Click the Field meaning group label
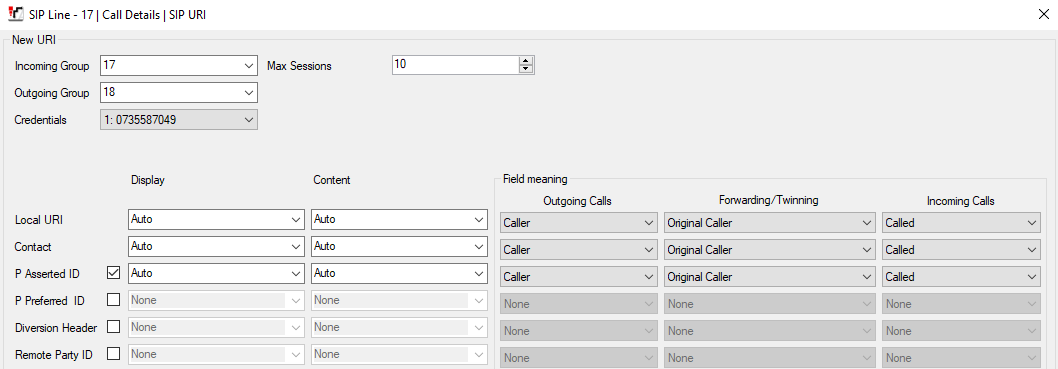Image resolution: width=1058 pixels, height=369 pixels. [535, 179]
